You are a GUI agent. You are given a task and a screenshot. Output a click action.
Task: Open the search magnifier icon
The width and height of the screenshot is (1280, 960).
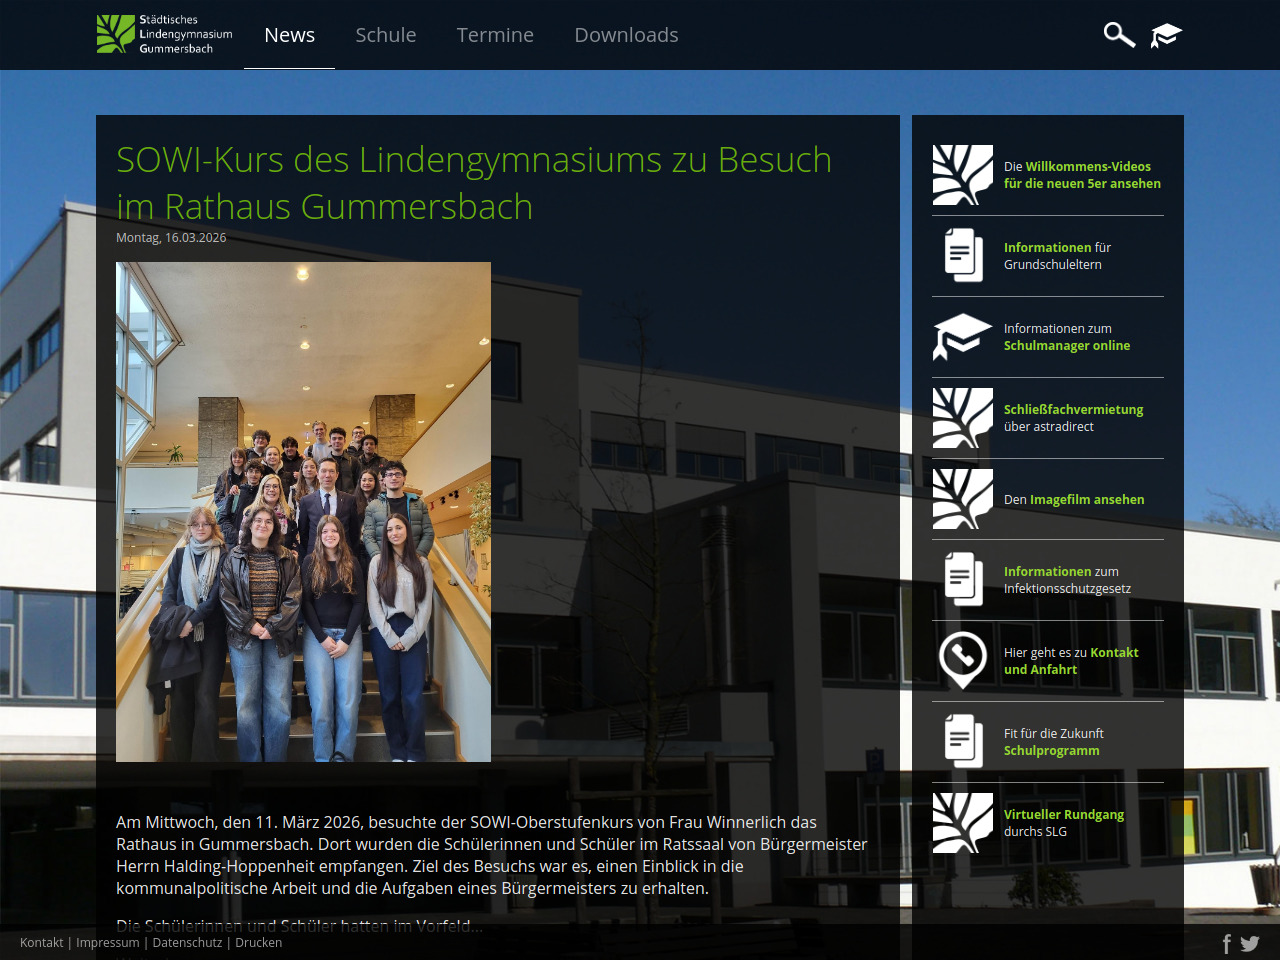point(1118,35)
